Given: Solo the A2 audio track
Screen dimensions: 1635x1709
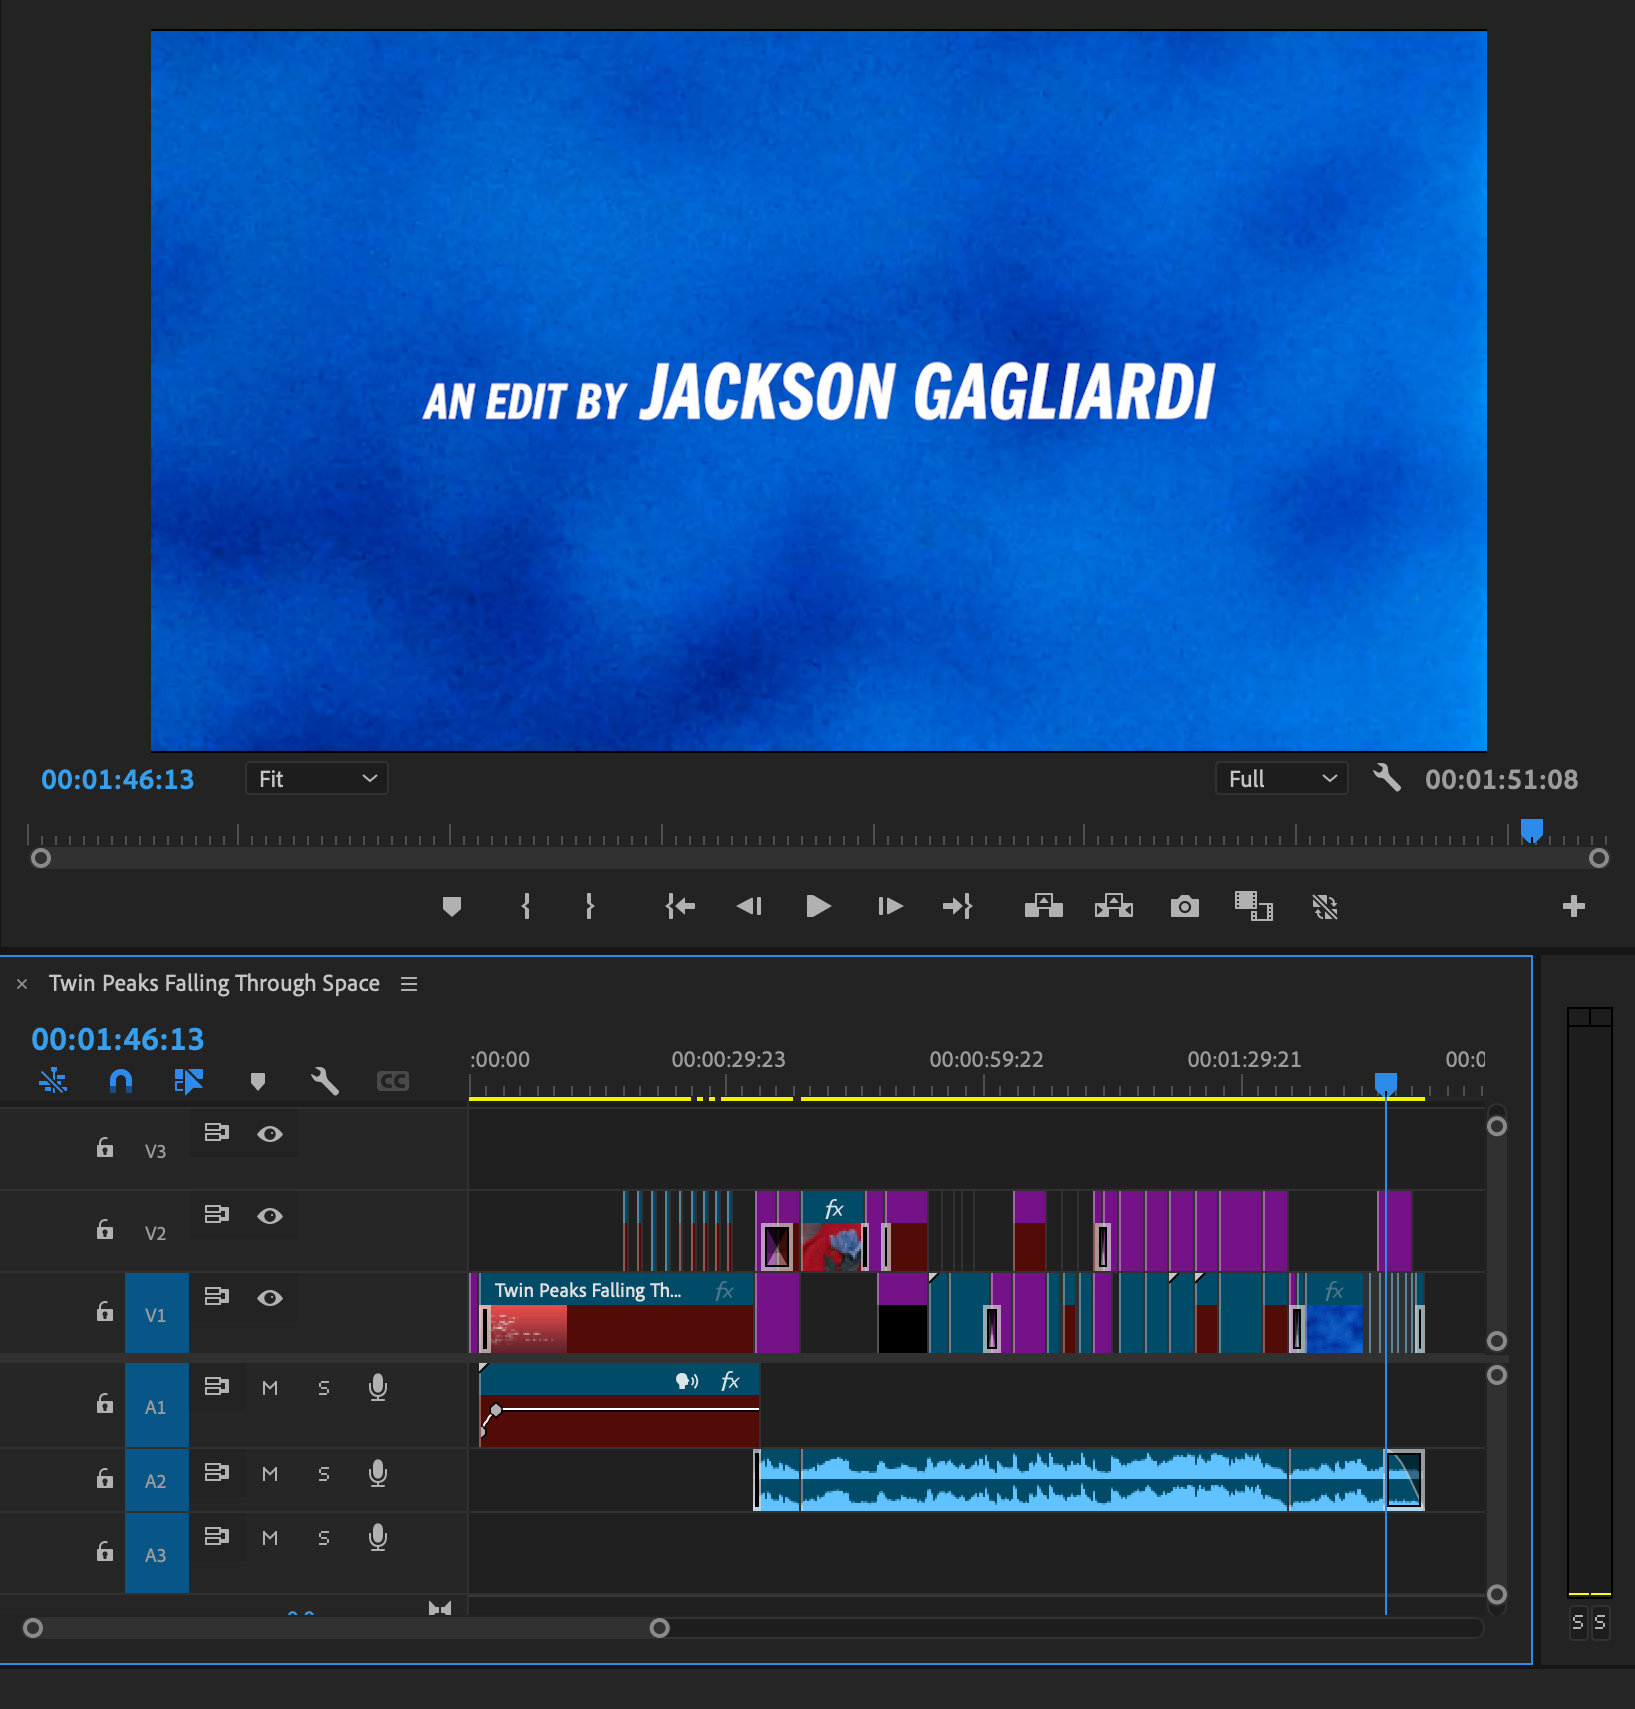Looking at the screenshot, I should [x=324, y=1473].
